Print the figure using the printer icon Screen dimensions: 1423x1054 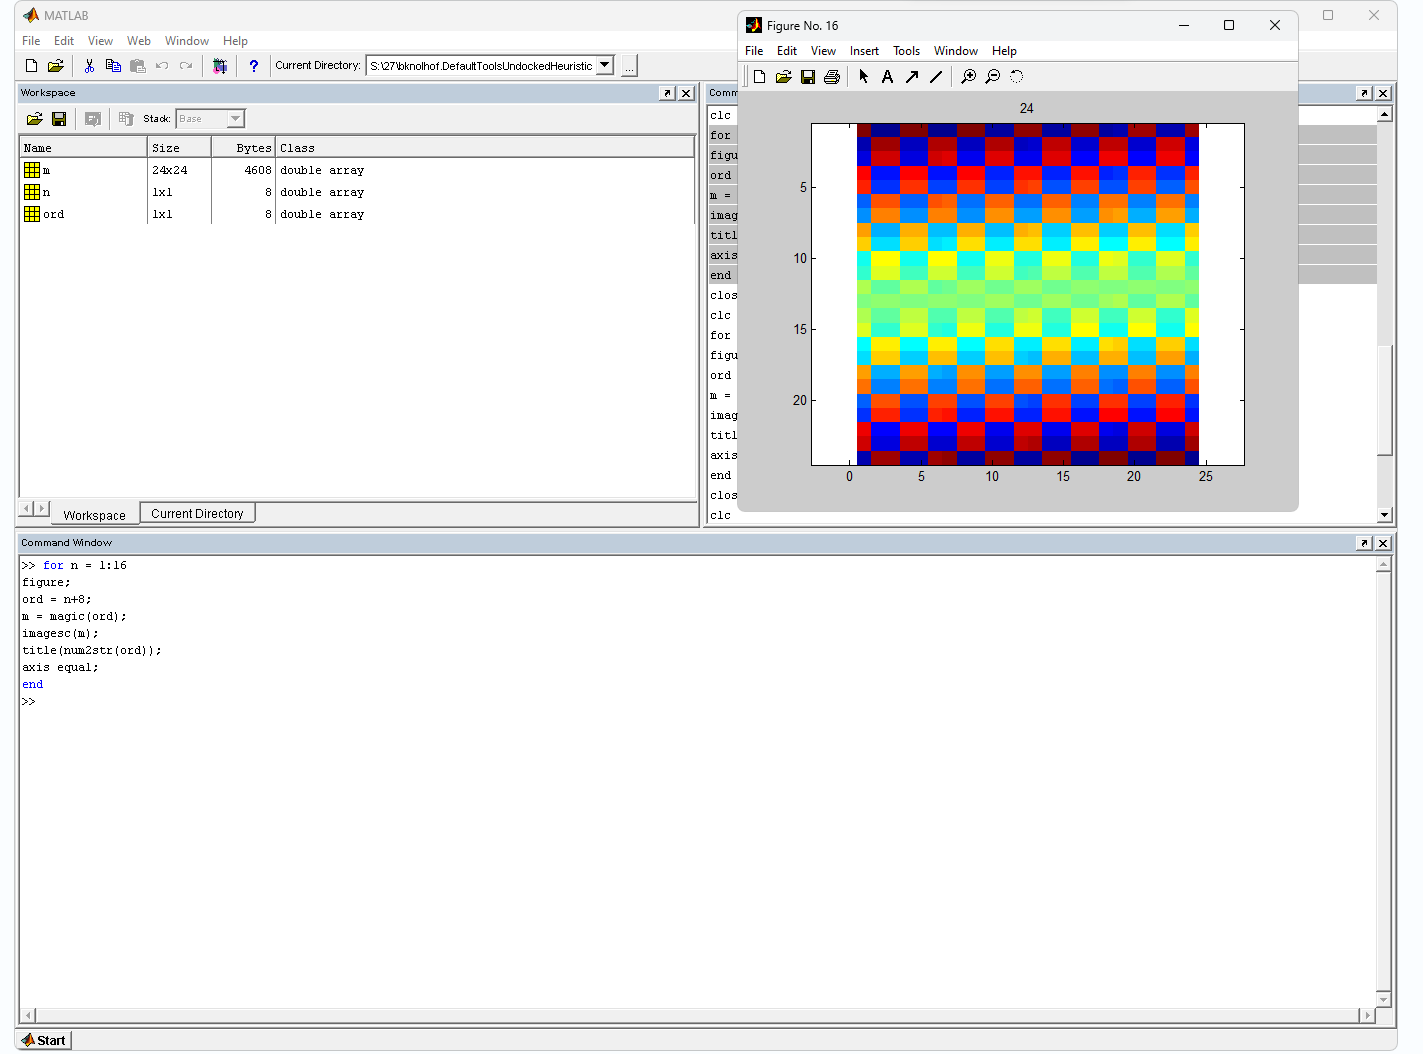pyautogui.click(x=832, y=77)
